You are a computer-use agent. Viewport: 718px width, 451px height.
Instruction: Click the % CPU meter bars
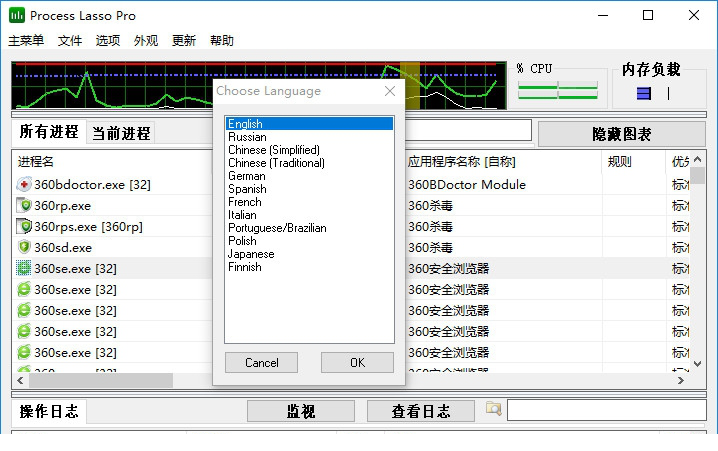tap(558, 90)
